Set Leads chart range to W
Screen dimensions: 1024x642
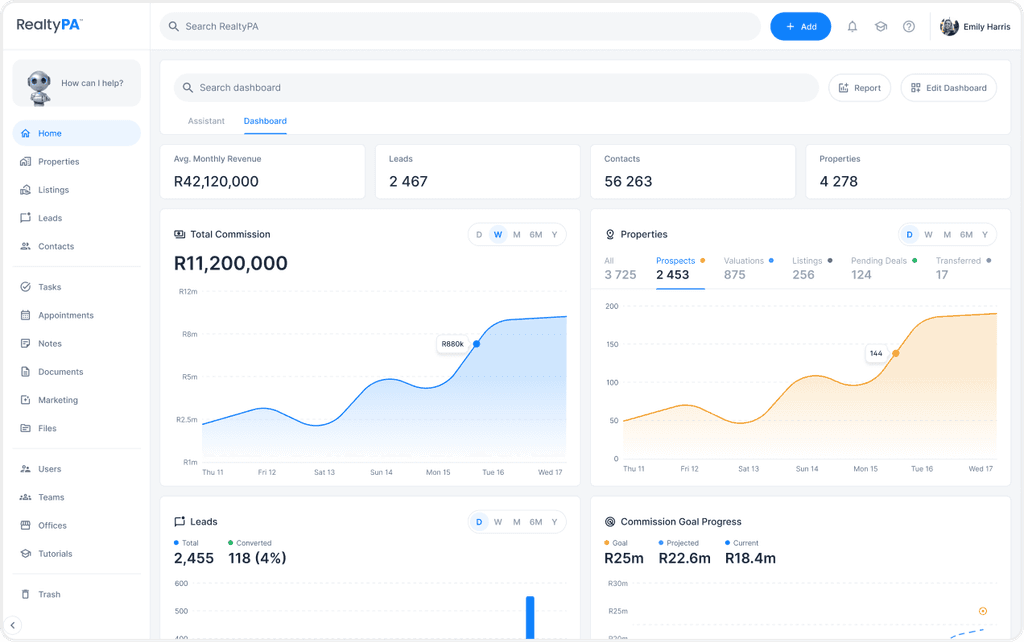(x=498, y=522)
